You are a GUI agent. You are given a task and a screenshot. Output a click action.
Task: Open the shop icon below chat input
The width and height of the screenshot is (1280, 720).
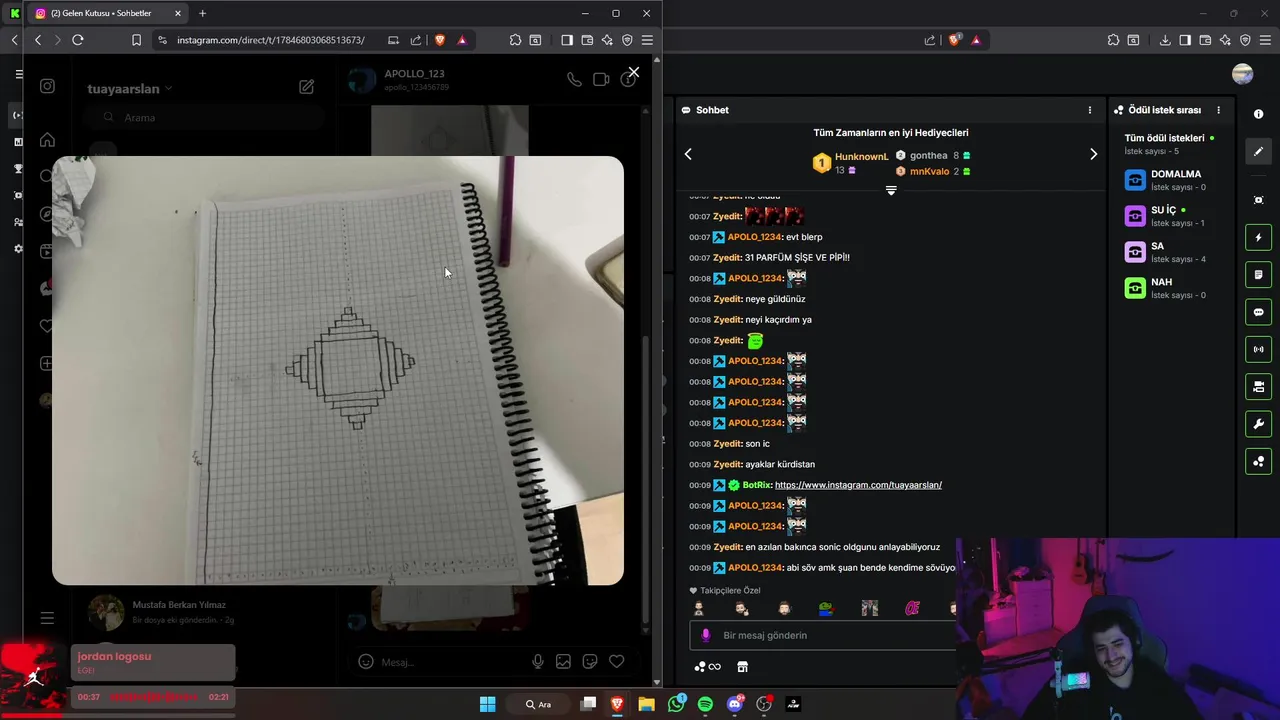[x=742, y=667]
